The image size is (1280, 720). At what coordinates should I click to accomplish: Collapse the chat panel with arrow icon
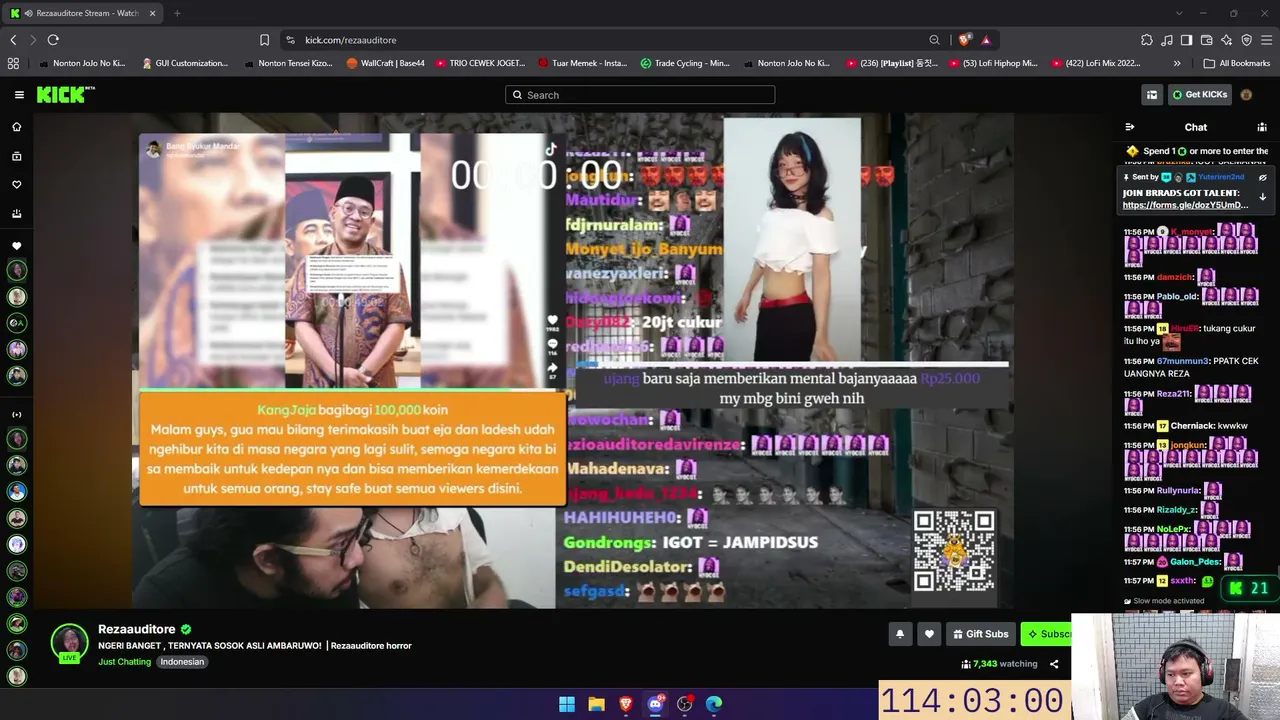pos(1130,127)
